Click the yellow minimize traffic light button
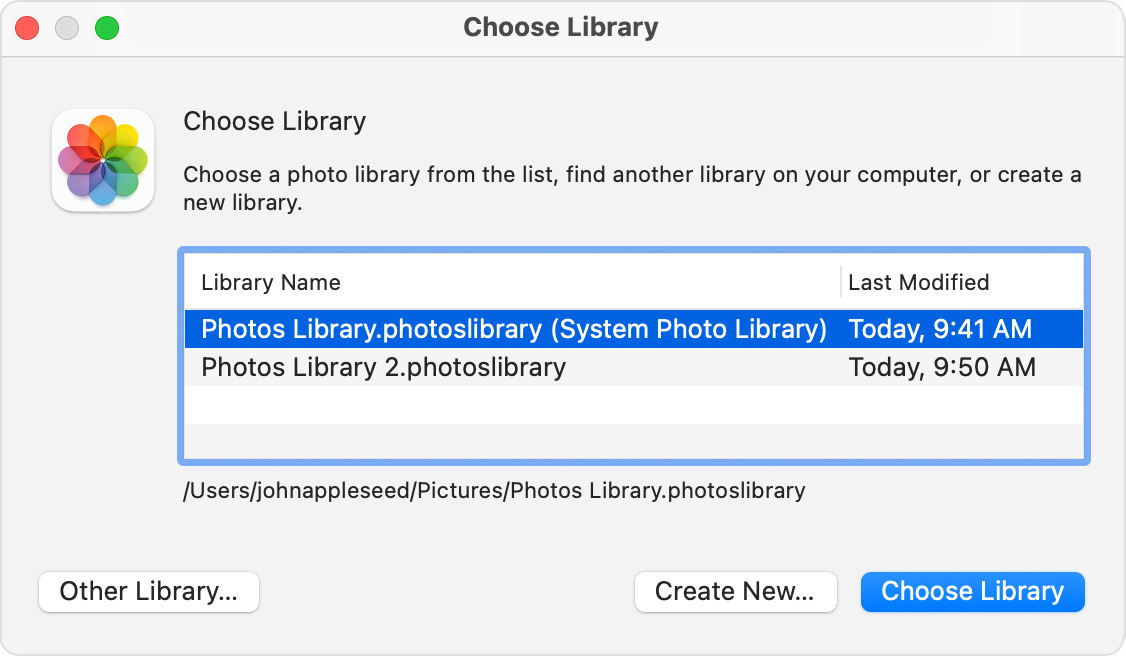 click(x=66, y=28)
